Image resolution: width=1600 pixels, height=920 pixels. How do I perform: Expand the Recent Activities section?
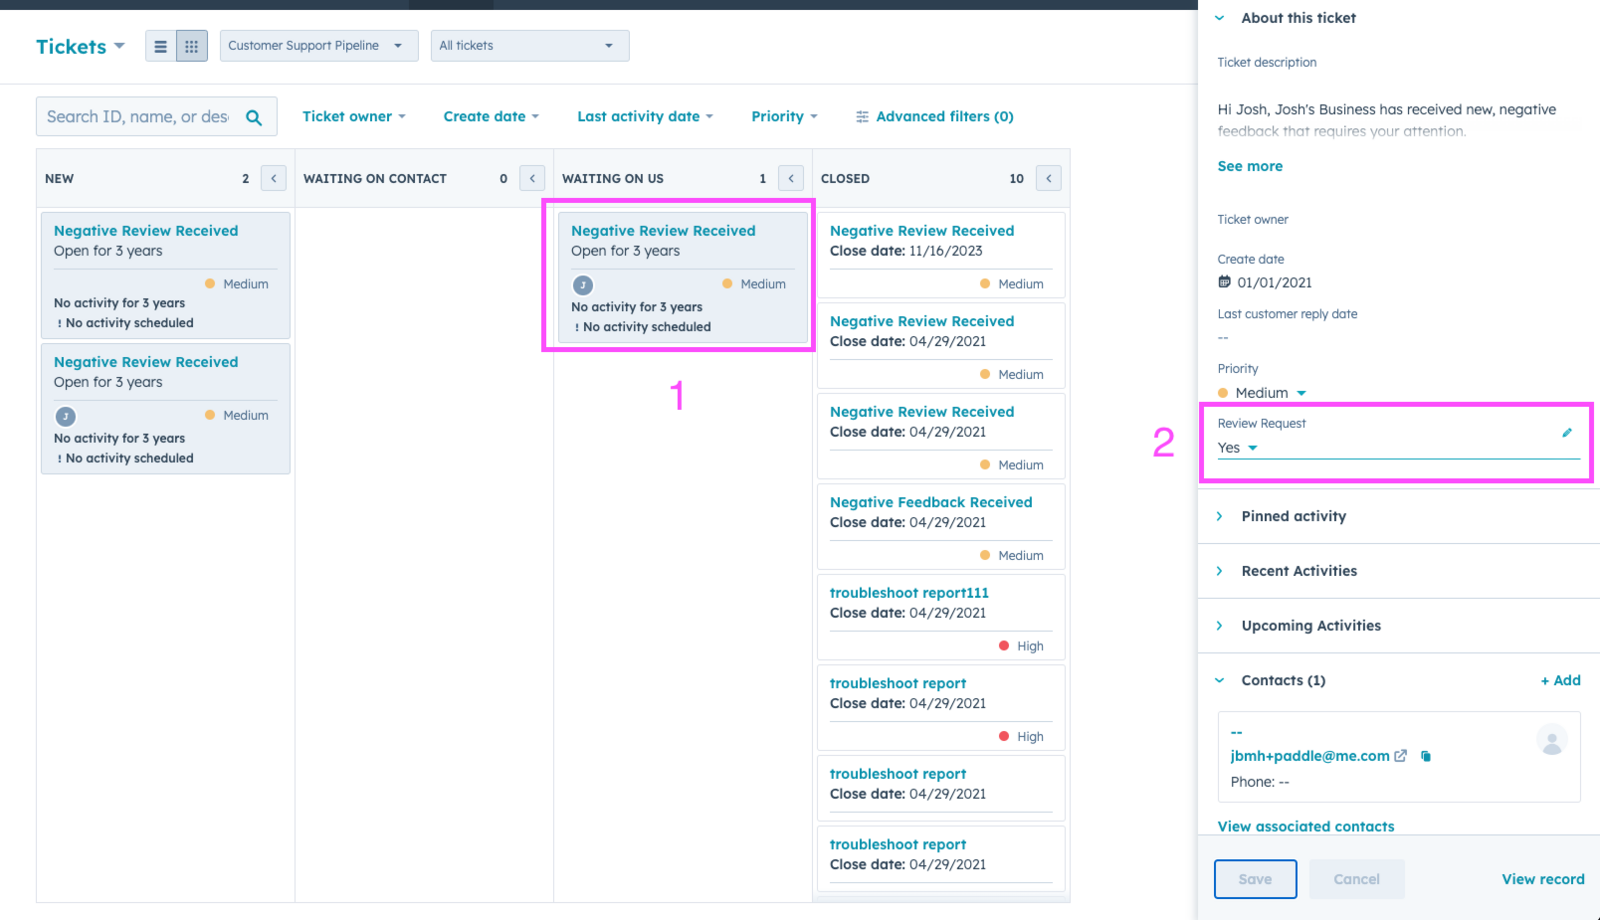click(1298, 571)
